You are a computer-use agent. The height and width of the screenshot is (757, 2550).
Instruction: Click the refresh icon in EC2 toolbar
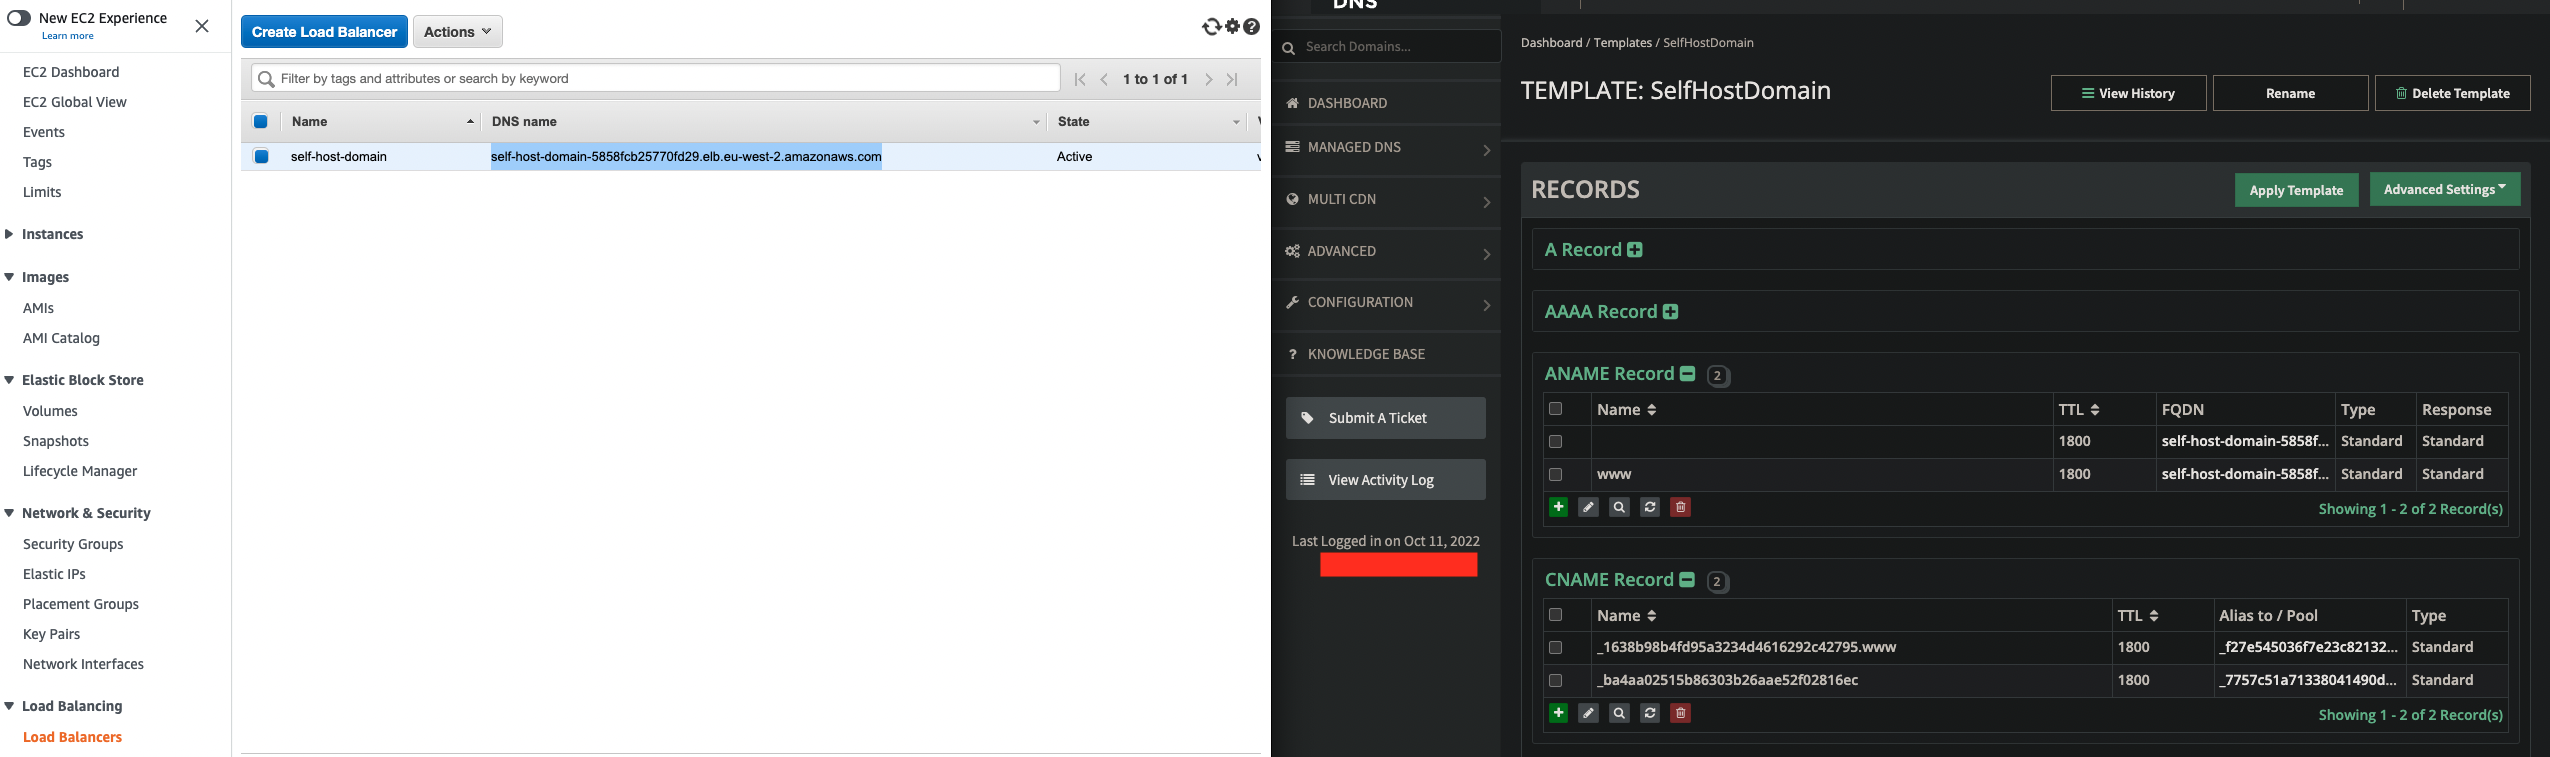tap(1211, 27)
